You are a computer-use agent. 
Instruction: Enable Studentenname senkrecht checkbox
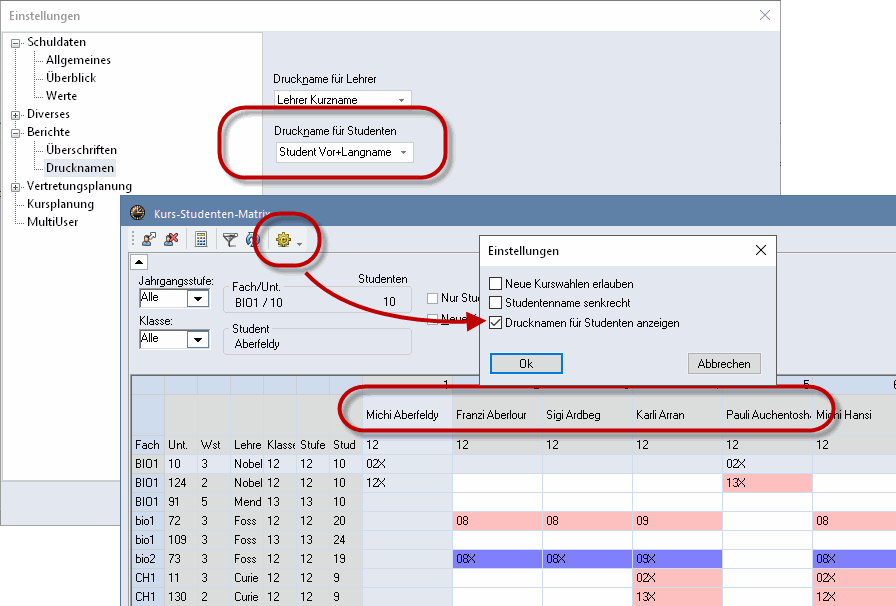point(495,302)
